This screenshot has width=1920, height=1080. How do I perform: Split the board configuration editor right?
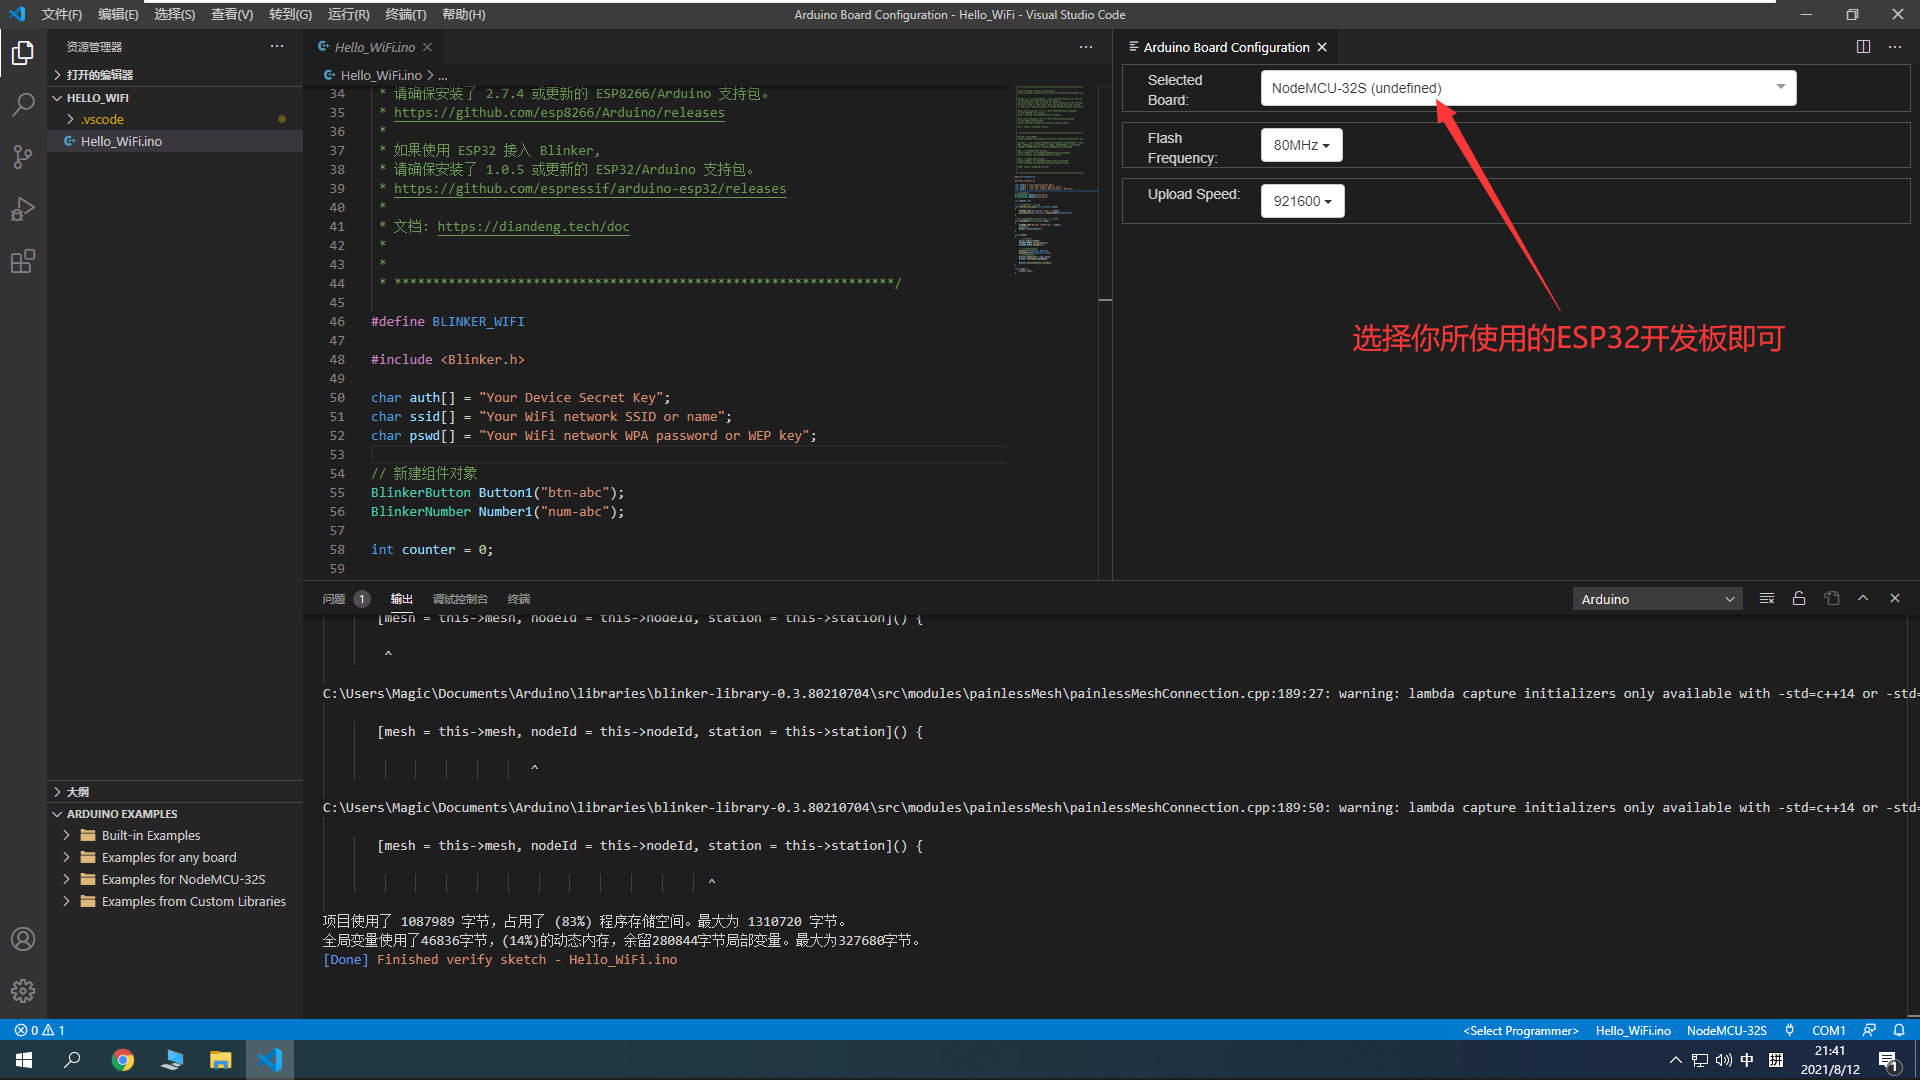tap(1863, 47)
